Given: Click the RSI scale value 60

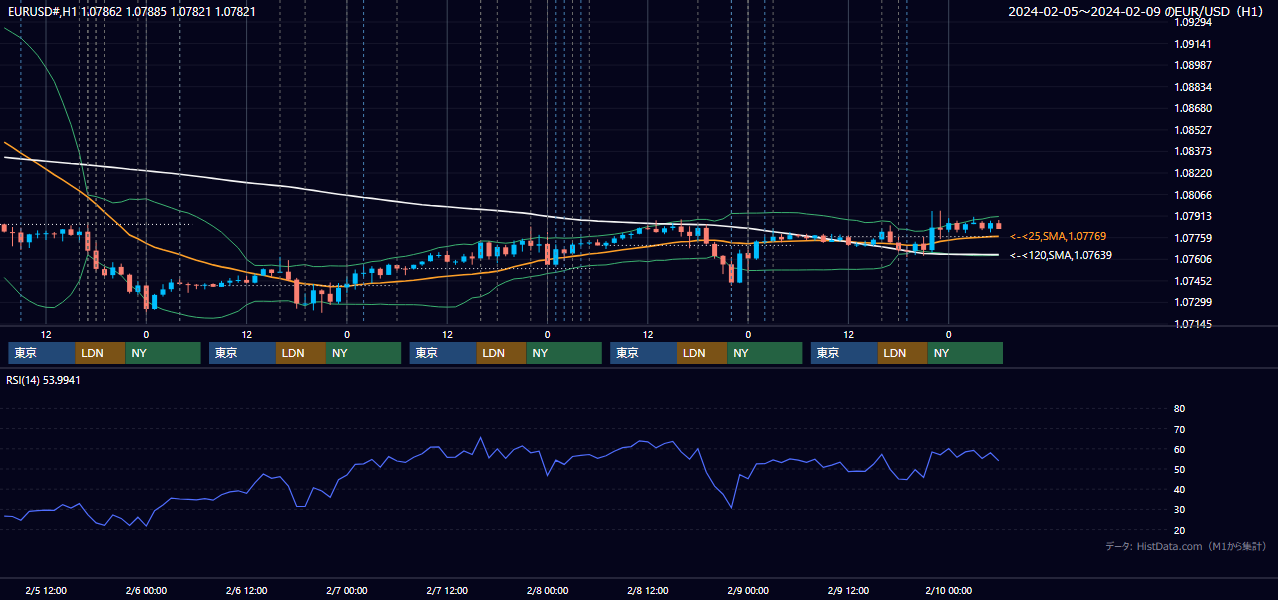Looking at the screenshot, I should pyautogui.click(x=1179, y=449).
